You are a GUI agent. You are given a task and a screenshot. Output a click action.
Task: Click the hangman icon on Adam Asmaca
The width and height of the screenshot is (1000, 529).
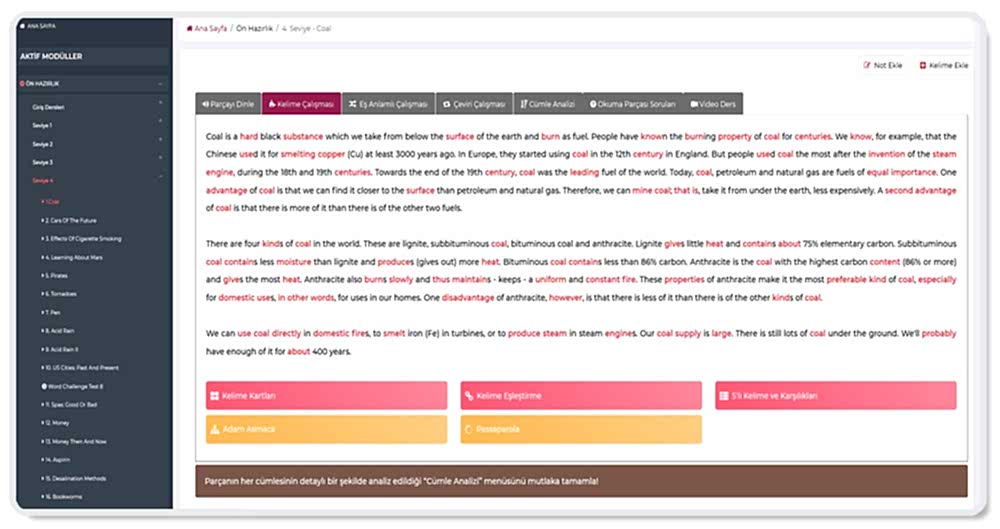214,429
